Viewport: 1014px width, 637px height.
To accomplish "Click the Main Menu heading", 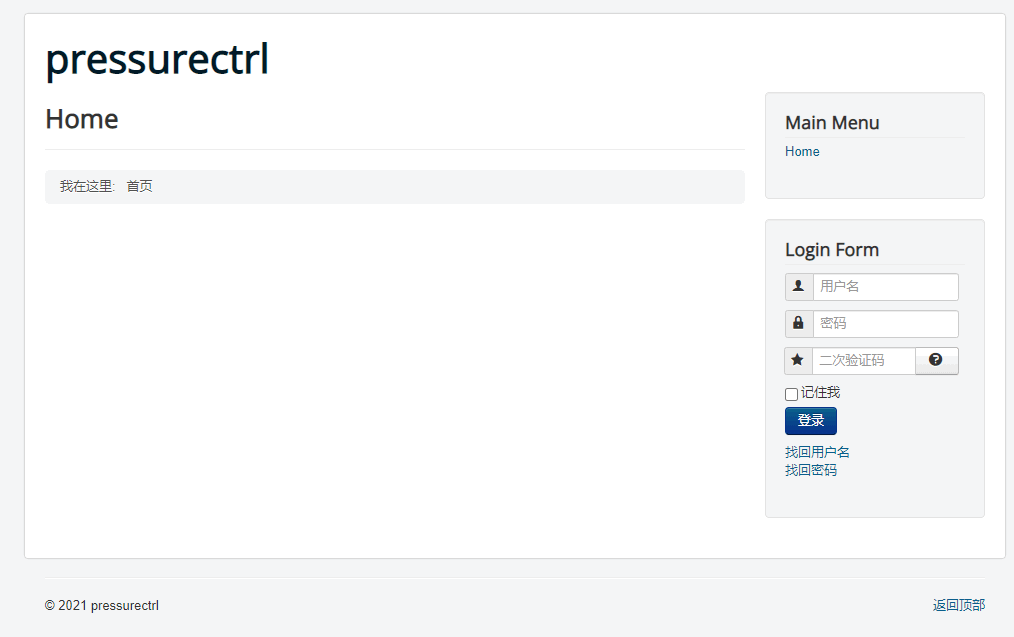I will 832,123.
